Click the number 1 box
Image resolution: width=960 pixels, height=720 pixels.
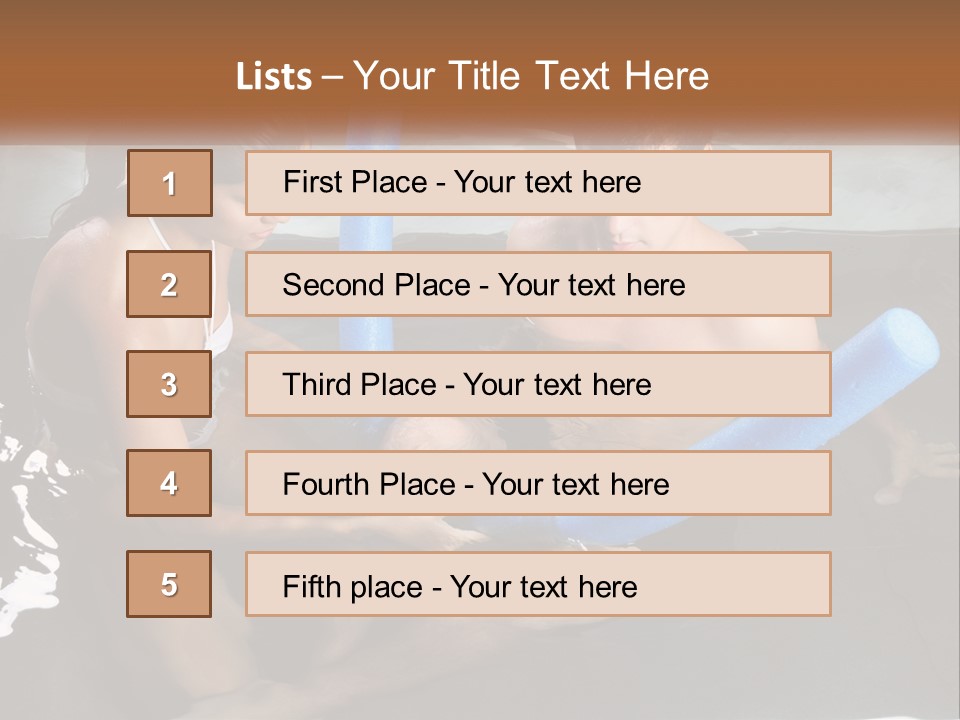169,183
